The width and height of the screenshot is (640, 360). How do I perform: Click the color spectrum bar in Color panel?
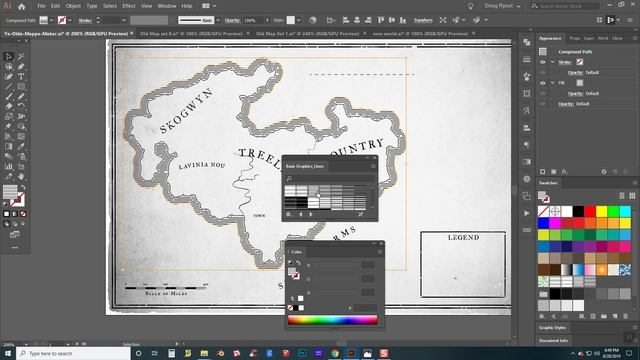tap(332, 320)
